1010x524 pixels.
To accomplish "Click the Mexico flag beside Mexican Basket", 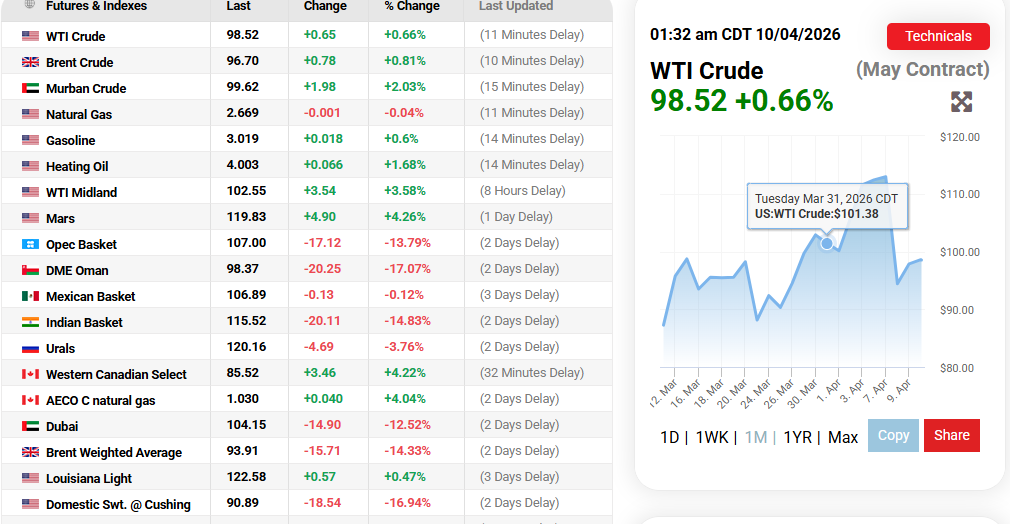I will pos(30,296).
